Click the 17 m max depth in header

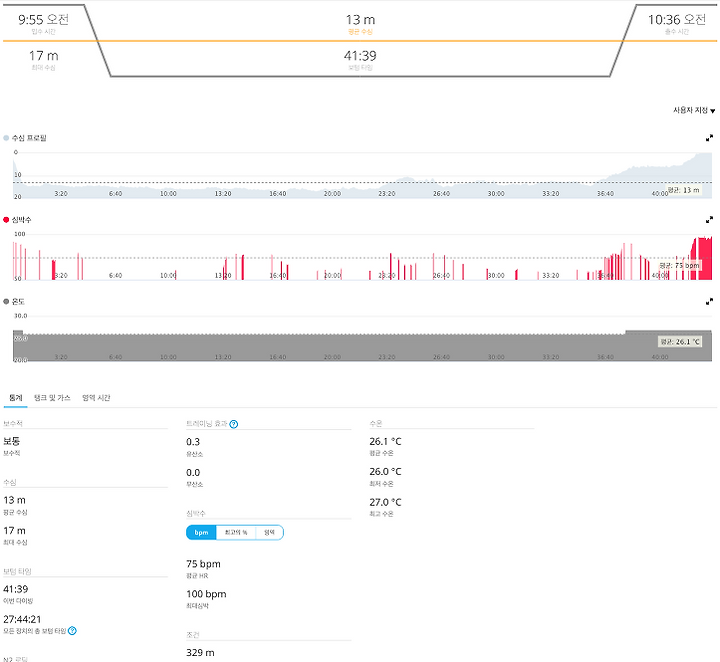pyautogui.click(x=44, y=56)
